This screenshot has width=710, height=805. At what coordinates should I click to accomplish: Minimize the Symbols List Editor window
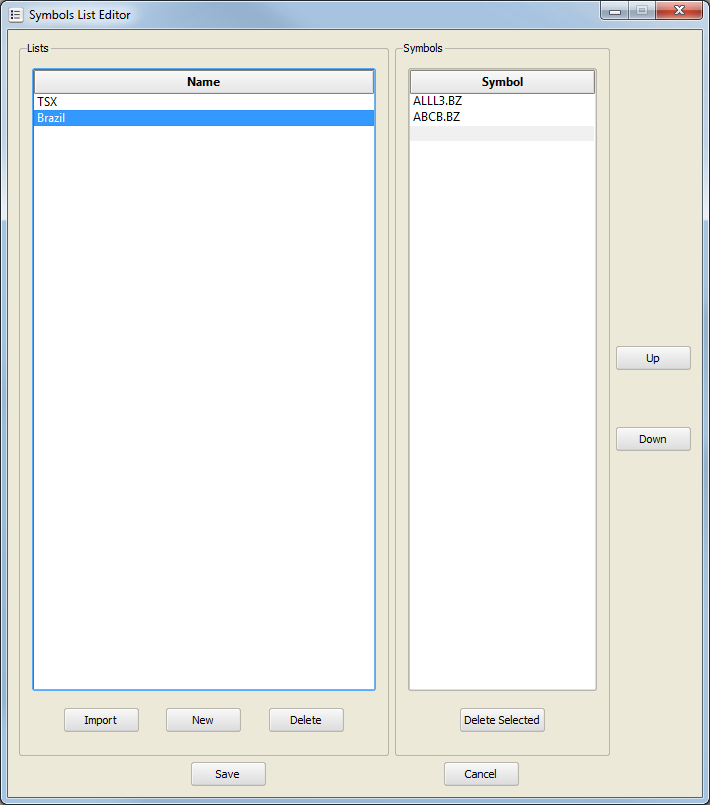click(x=614, y=11)
